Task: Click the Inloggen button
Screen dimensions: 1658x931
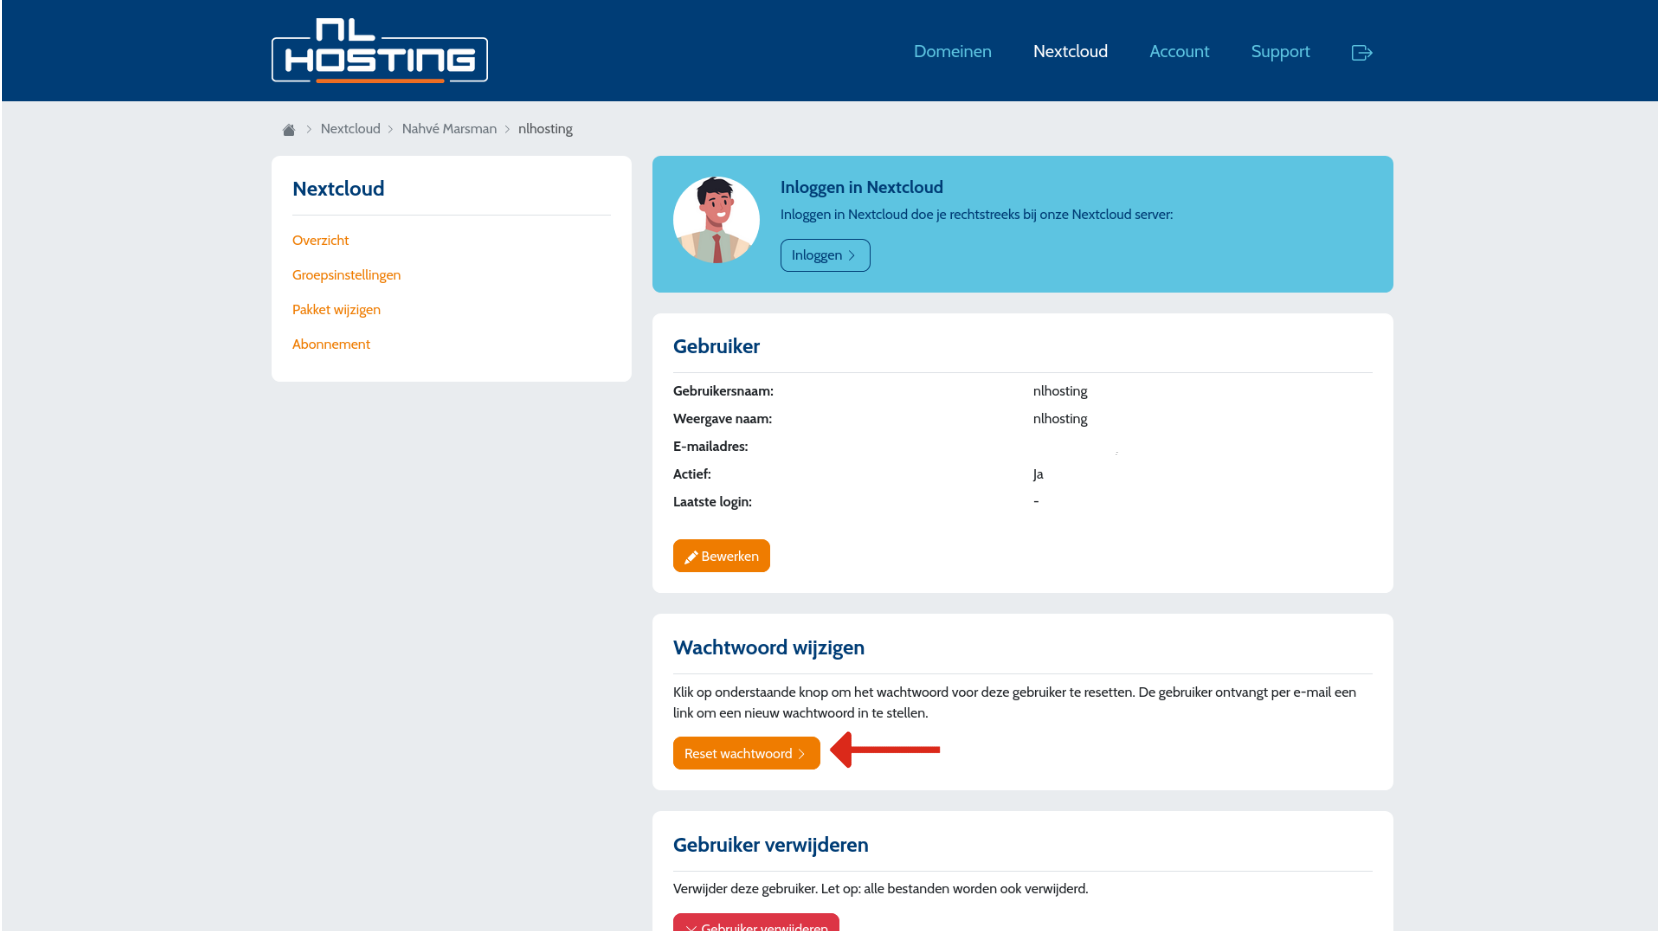Action: pyautogui.click(x=825, y=255)
